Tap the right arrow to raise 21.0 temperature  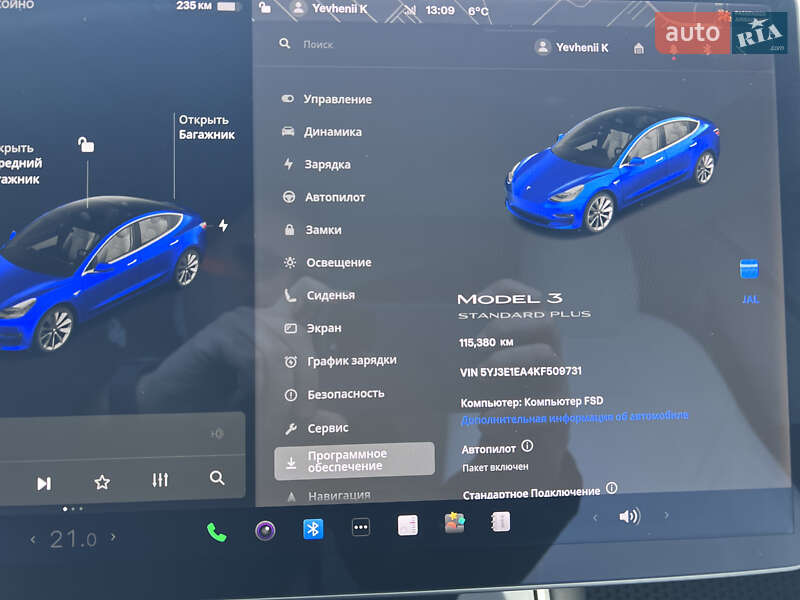point(112,536)
